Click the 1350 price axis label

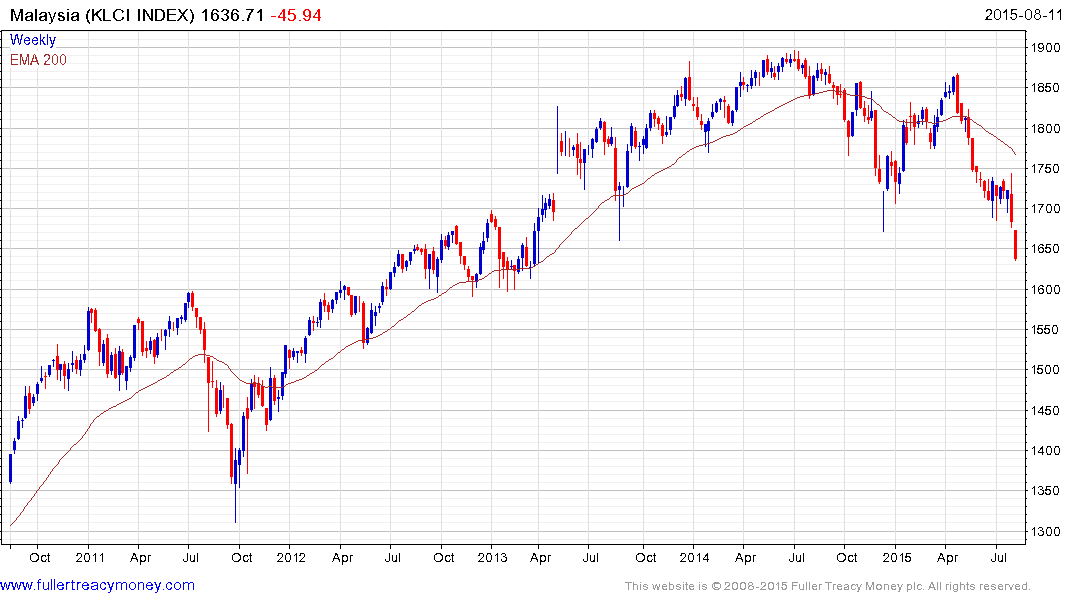coord(1046,491)
